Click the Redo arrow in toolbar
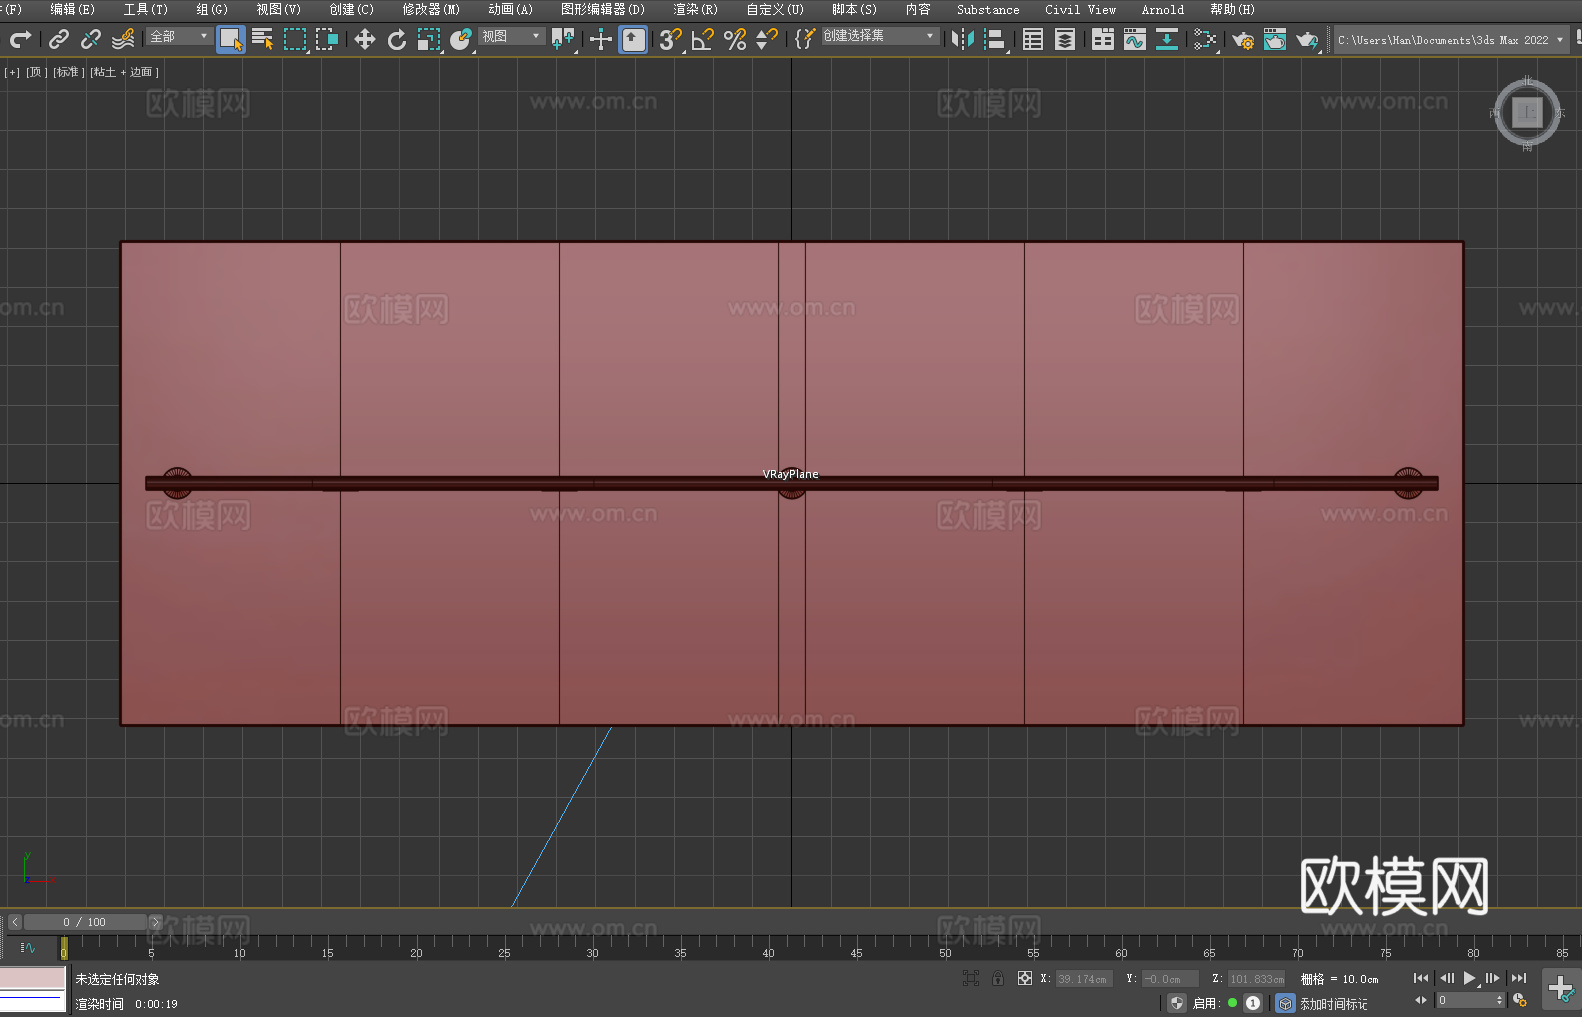Viewport: 1582px width, 1017px height. click(20, 39)
